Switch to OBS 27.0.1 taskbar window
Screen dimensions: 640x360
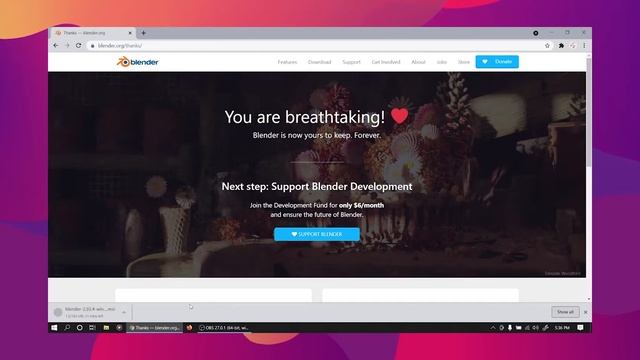(x=224, y=327)
